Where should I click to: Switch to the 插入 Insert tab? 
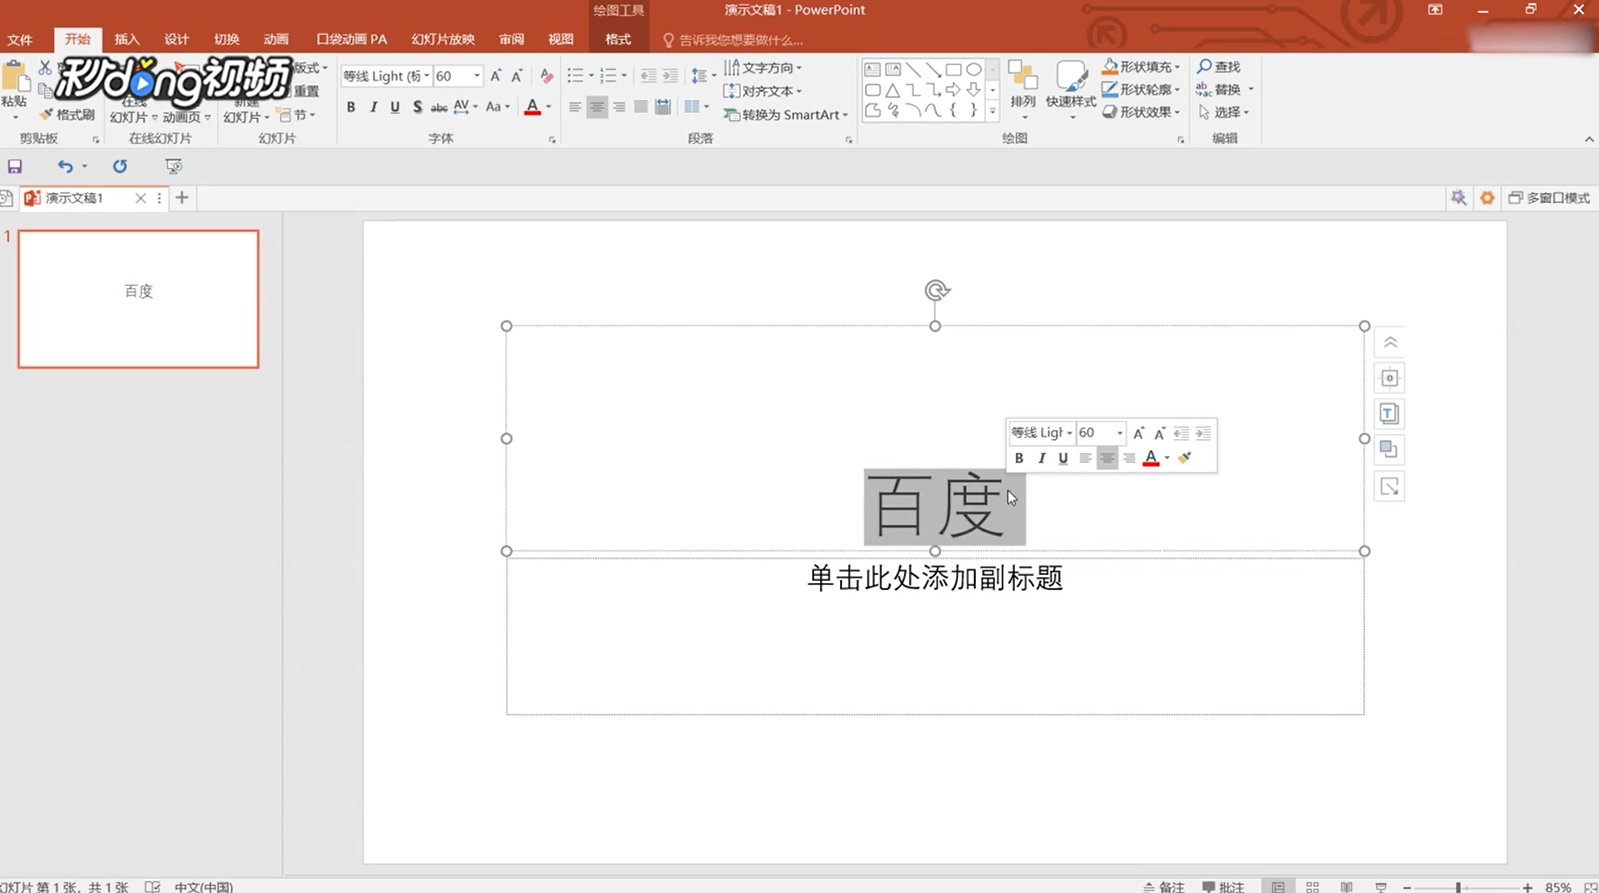(x=127, y=40)
